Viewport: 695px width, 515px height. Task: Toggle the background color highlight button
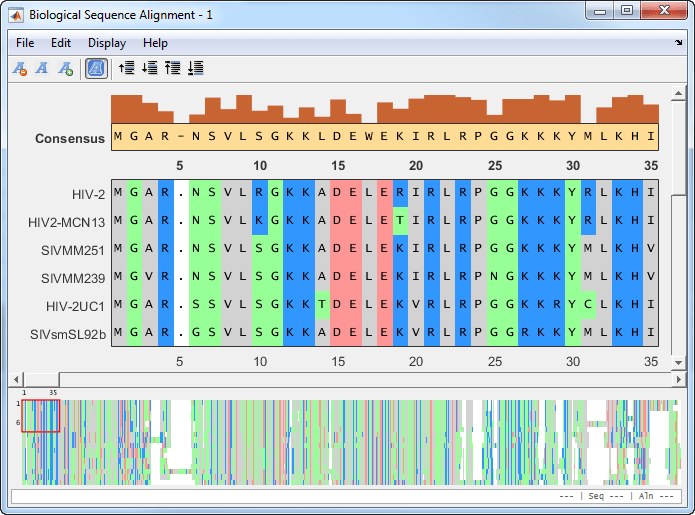point(96,69)
